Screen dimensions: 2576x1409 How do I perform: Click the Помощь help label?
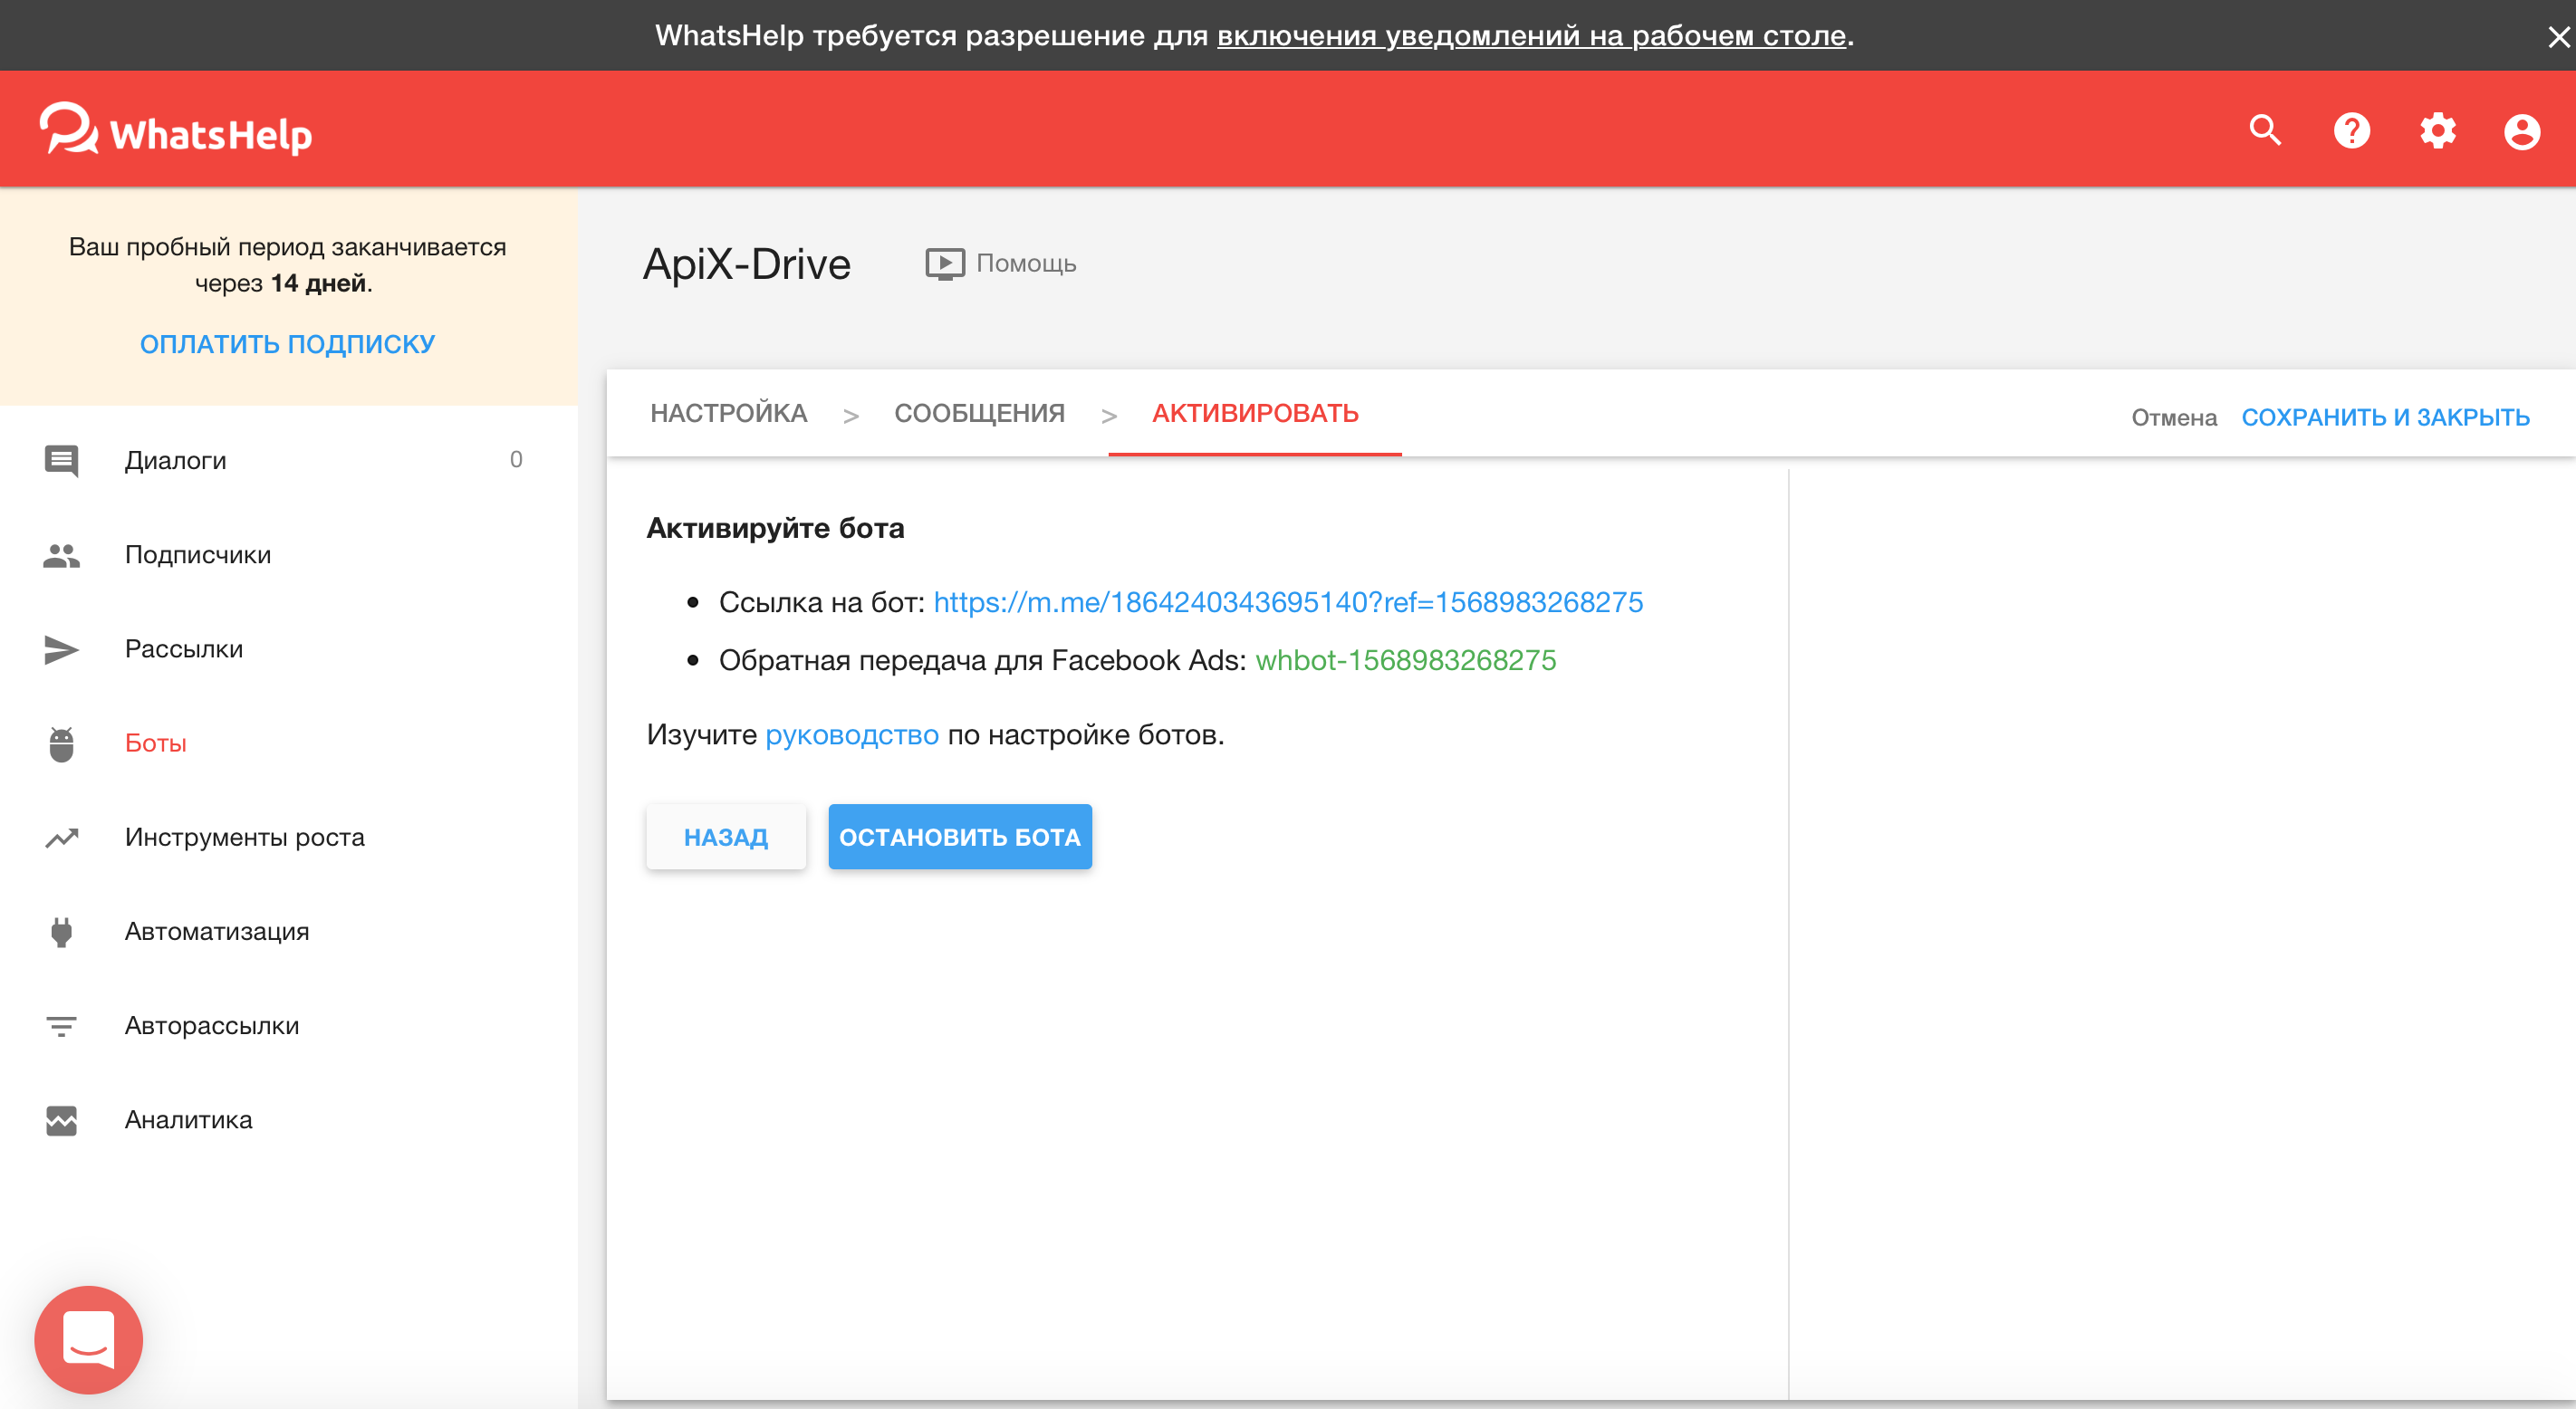click(x=1026, y=263)
